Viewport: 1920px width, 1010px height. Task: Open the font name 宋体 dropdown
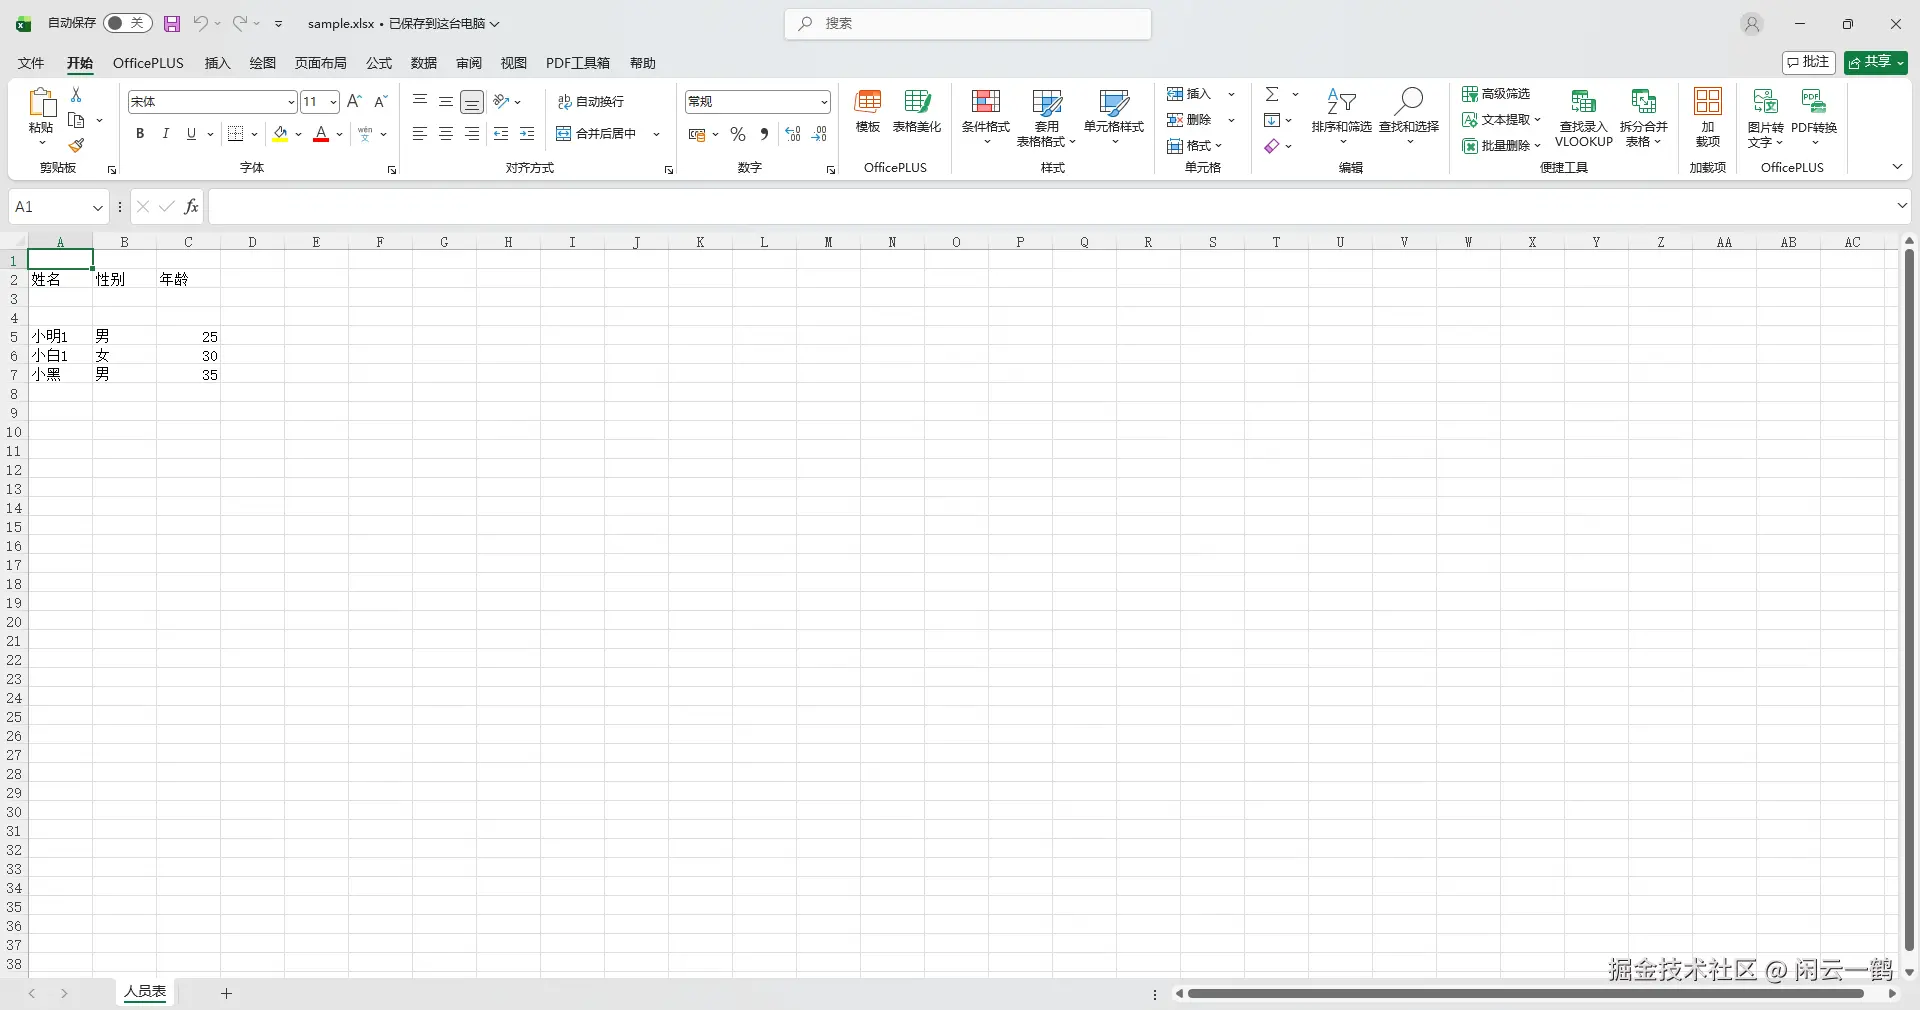pyautogui.click(x=291, y=102)
